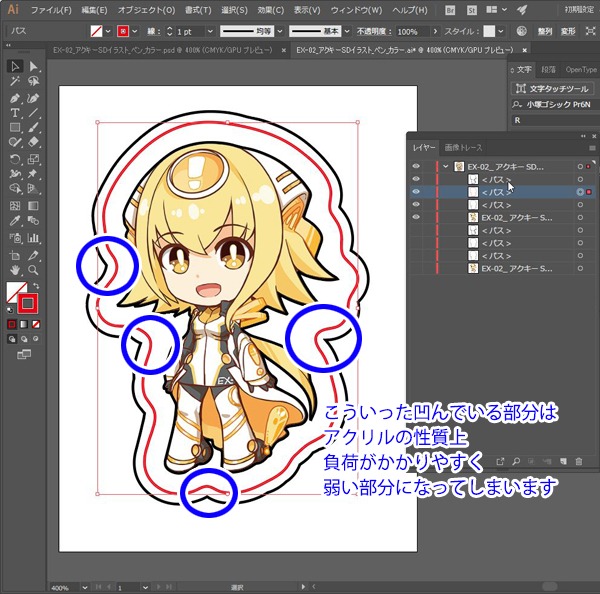Open the stroke weight 1 pt dropdown
Viewport: 600px width, 594px height.
pos(210,31)
